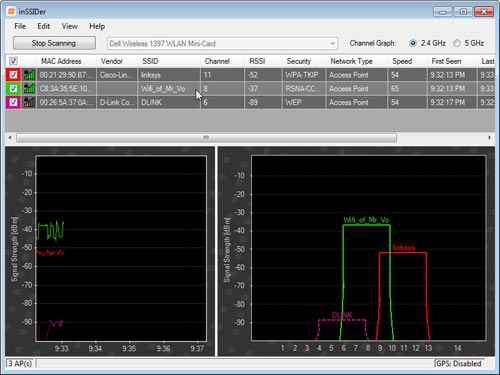
Task: Click MAC address 00:26:5A:37:0A
Action: click(66, 102)
